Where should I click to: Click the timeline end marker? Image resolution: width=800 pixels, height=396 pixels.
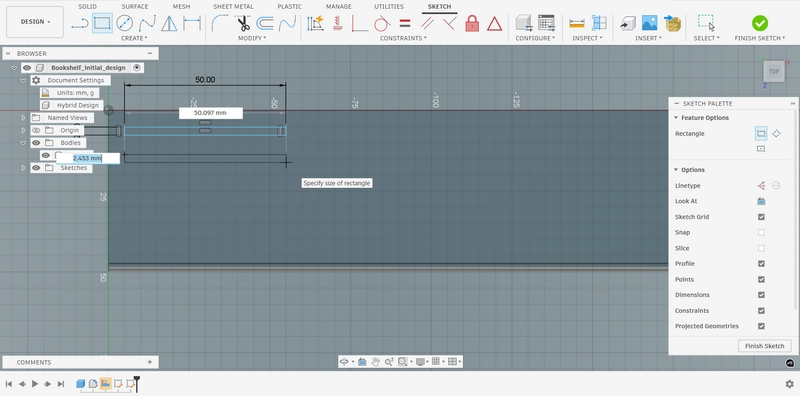(x=137, y=383)
